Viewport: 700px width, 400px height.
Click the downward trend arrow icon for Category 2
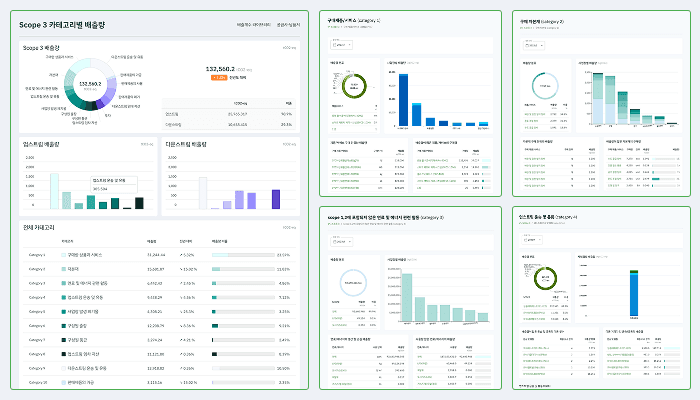tap(180, 269)
